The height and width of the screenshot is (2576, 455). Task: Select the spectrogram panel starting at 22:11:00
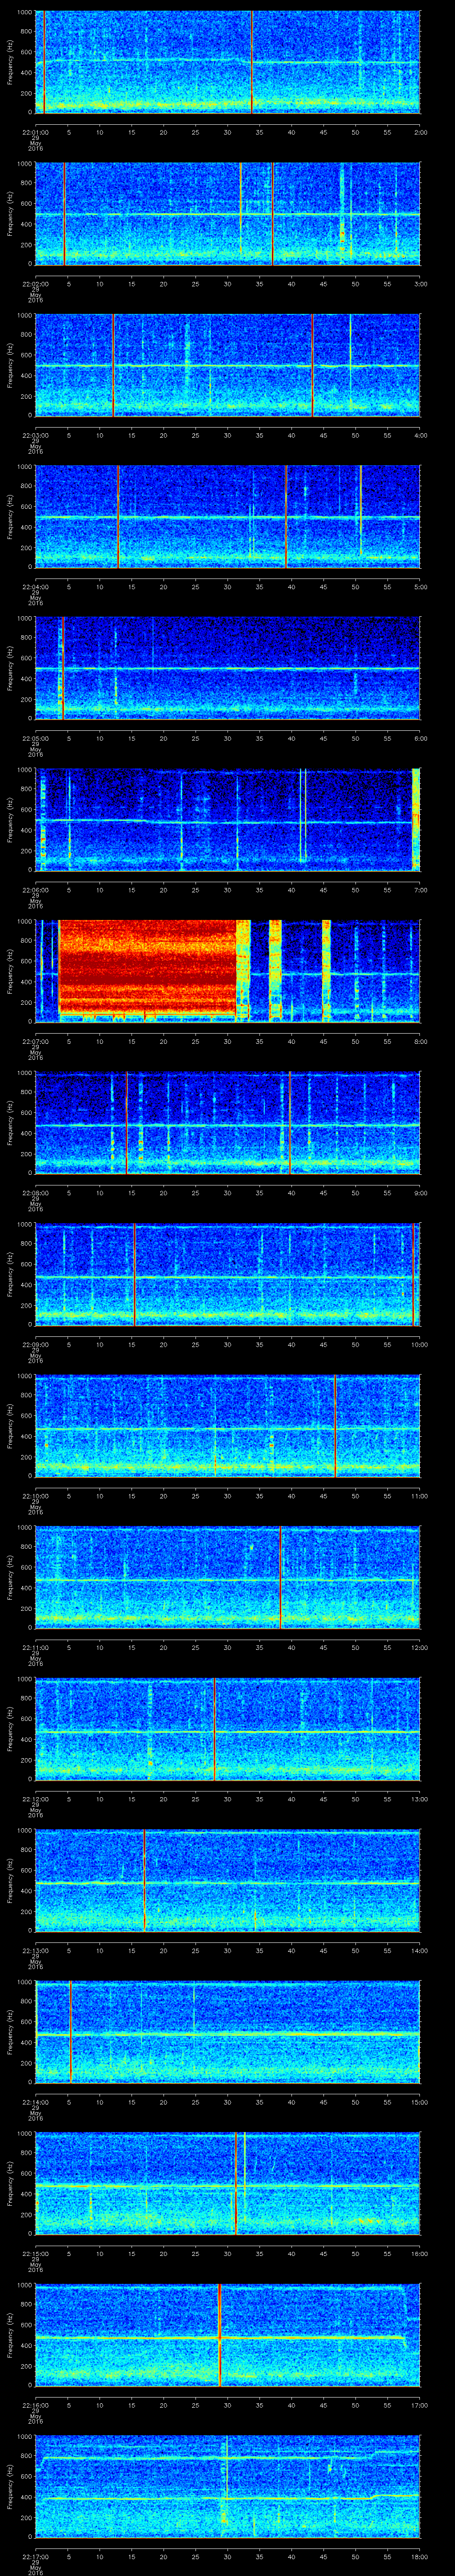coord(228,1578)
